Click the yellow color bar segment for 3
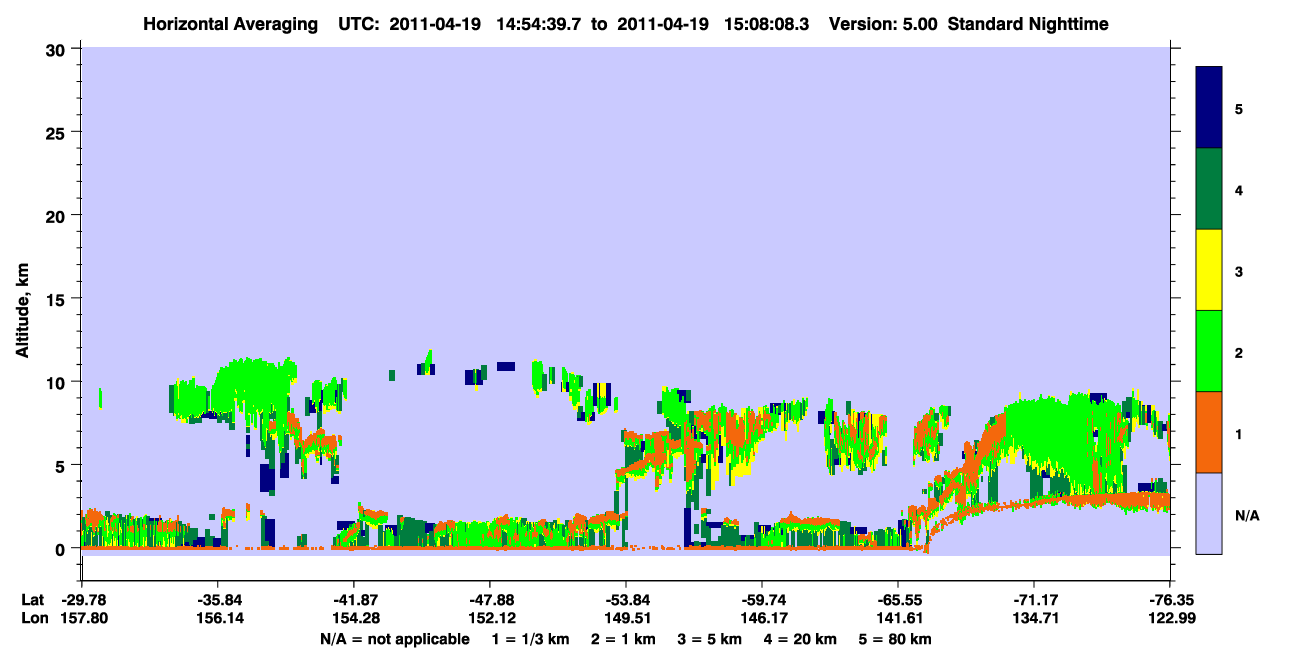The height and width of the screenshot is (667, 1300). coord(1209,270)
